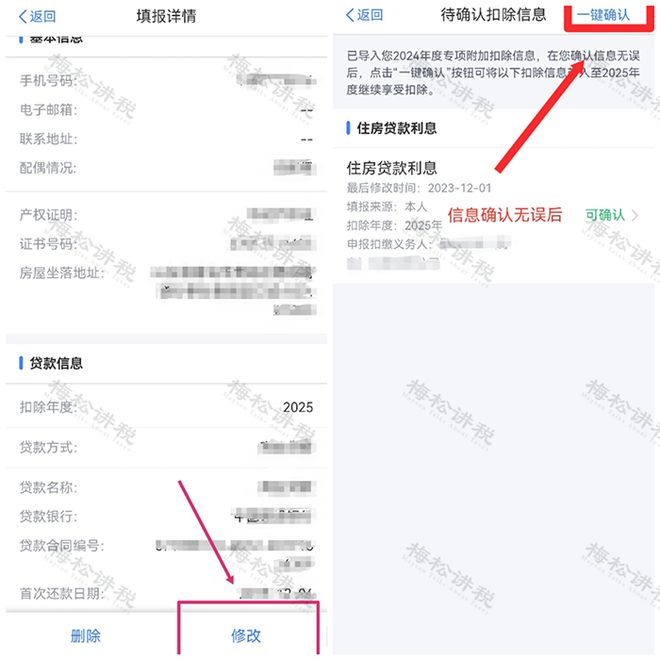The width and height of the screenshot is (660, 660).
Task: Tap the 贷款合同编号 row
Action: [166, 554]
